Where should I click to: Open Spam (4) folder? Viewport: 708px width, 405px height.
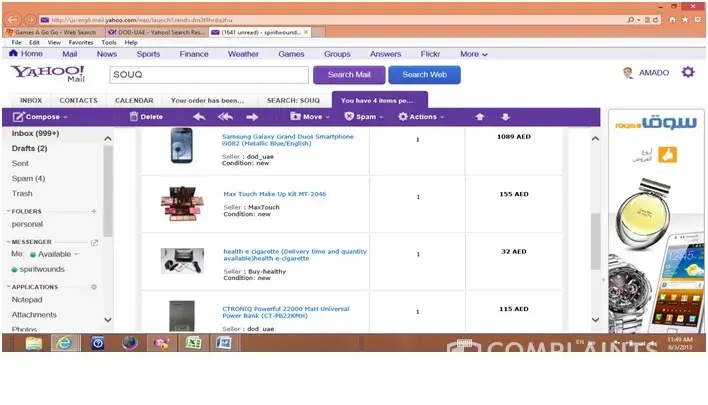click(x=28, y=178)
